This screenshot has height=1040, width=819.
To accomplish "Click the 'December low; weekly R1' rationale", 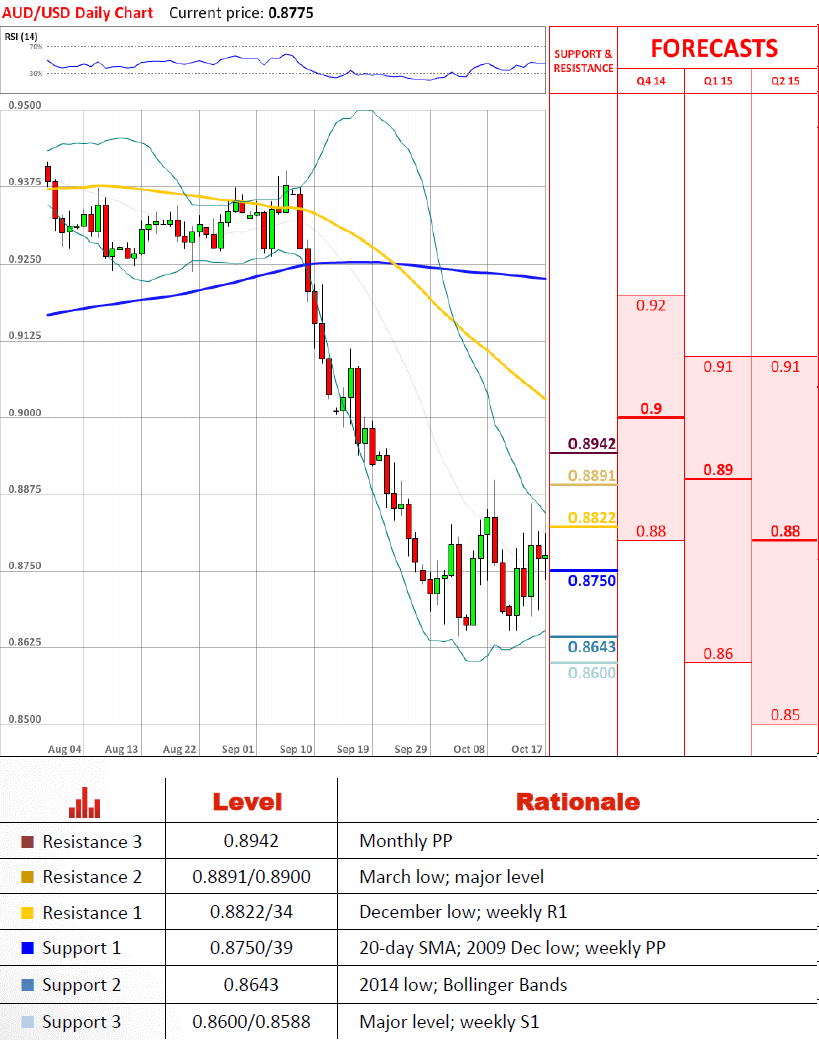I will pos(464,912).
